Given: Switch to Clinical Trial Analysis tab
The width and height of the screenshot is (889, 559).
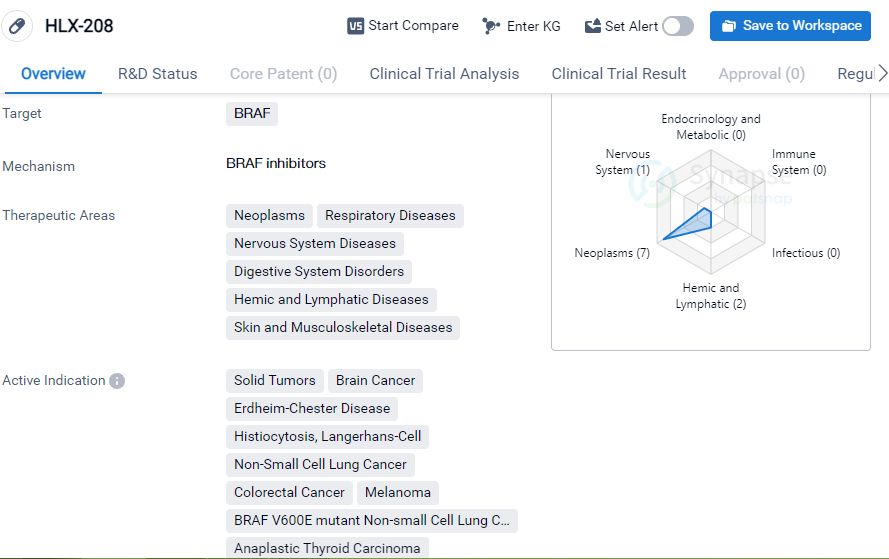Looking at the screenshot, I should [444, 74].
